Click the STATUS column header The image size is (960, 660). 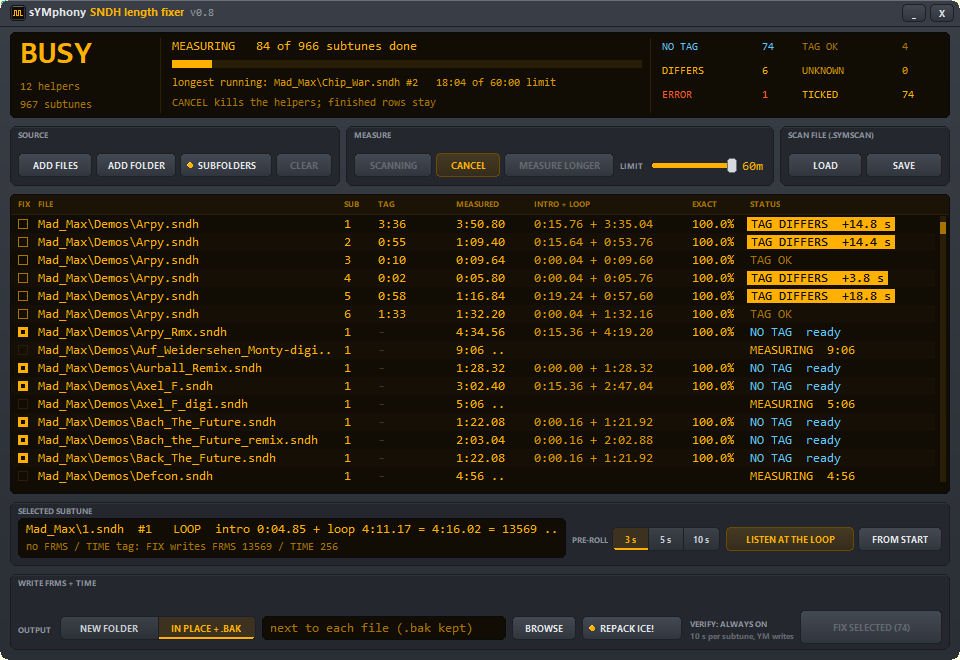(x=765, y=204)
